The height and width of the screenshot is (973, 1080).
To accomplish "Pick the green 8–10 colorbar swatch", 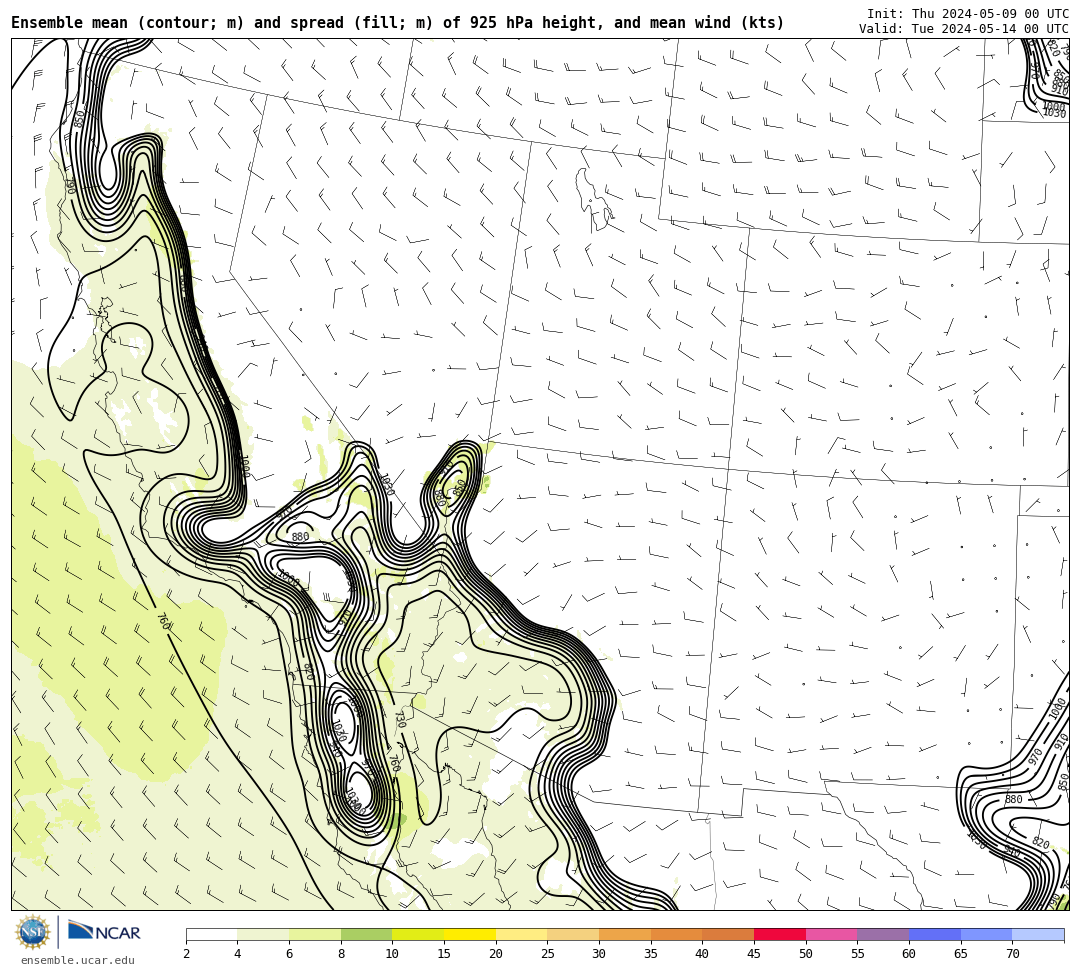I will pos(366,934).
